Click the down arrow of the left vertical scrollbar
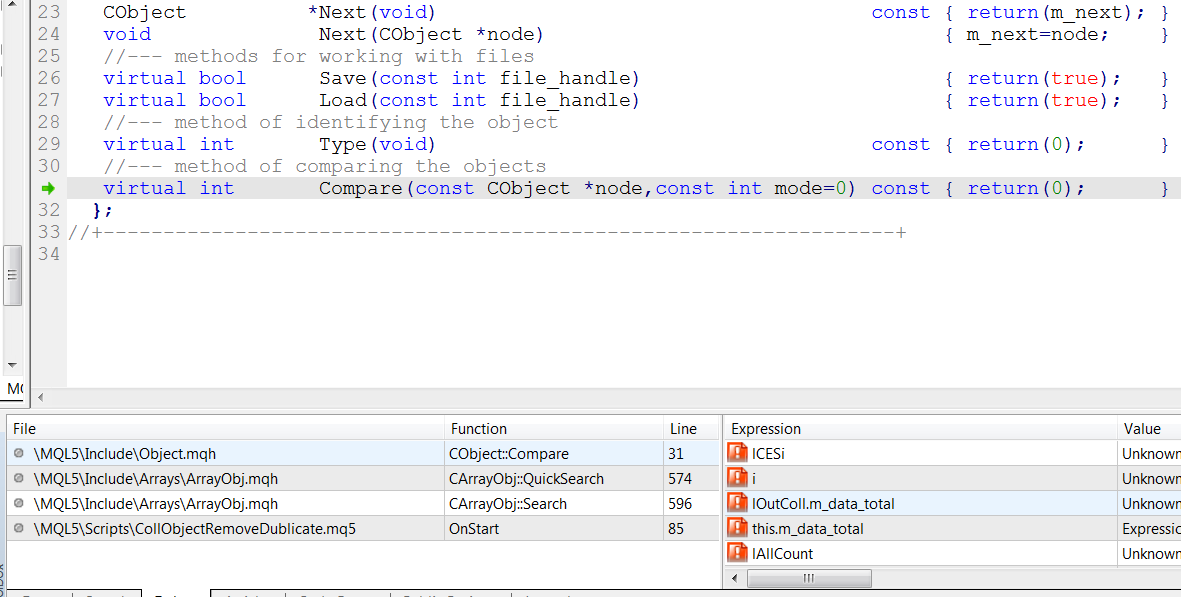The width and height of the screenshot is (1181, 597). [12, 365]
